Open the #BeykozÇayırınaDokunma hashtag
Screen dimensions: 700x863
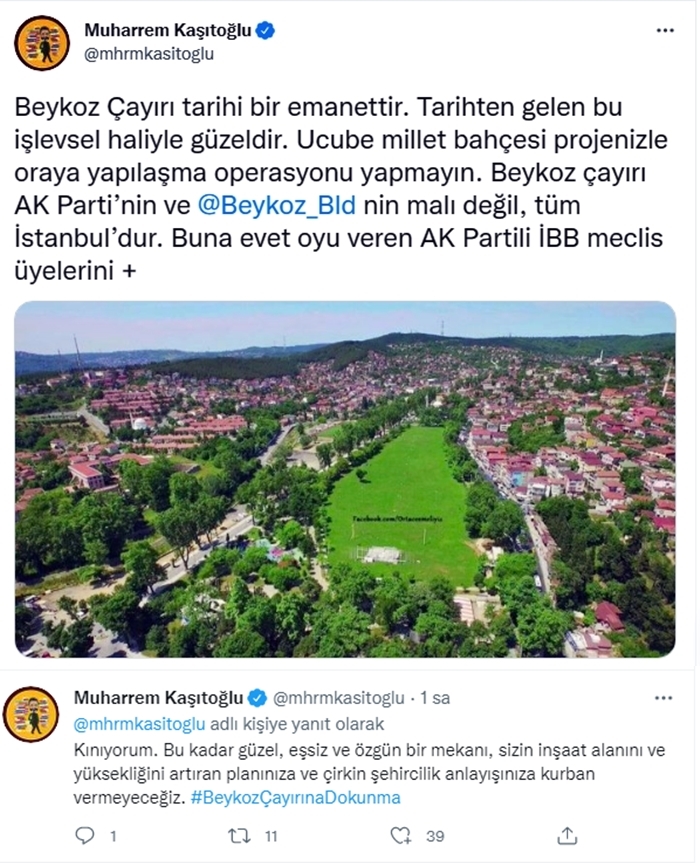tap(296, 798)
